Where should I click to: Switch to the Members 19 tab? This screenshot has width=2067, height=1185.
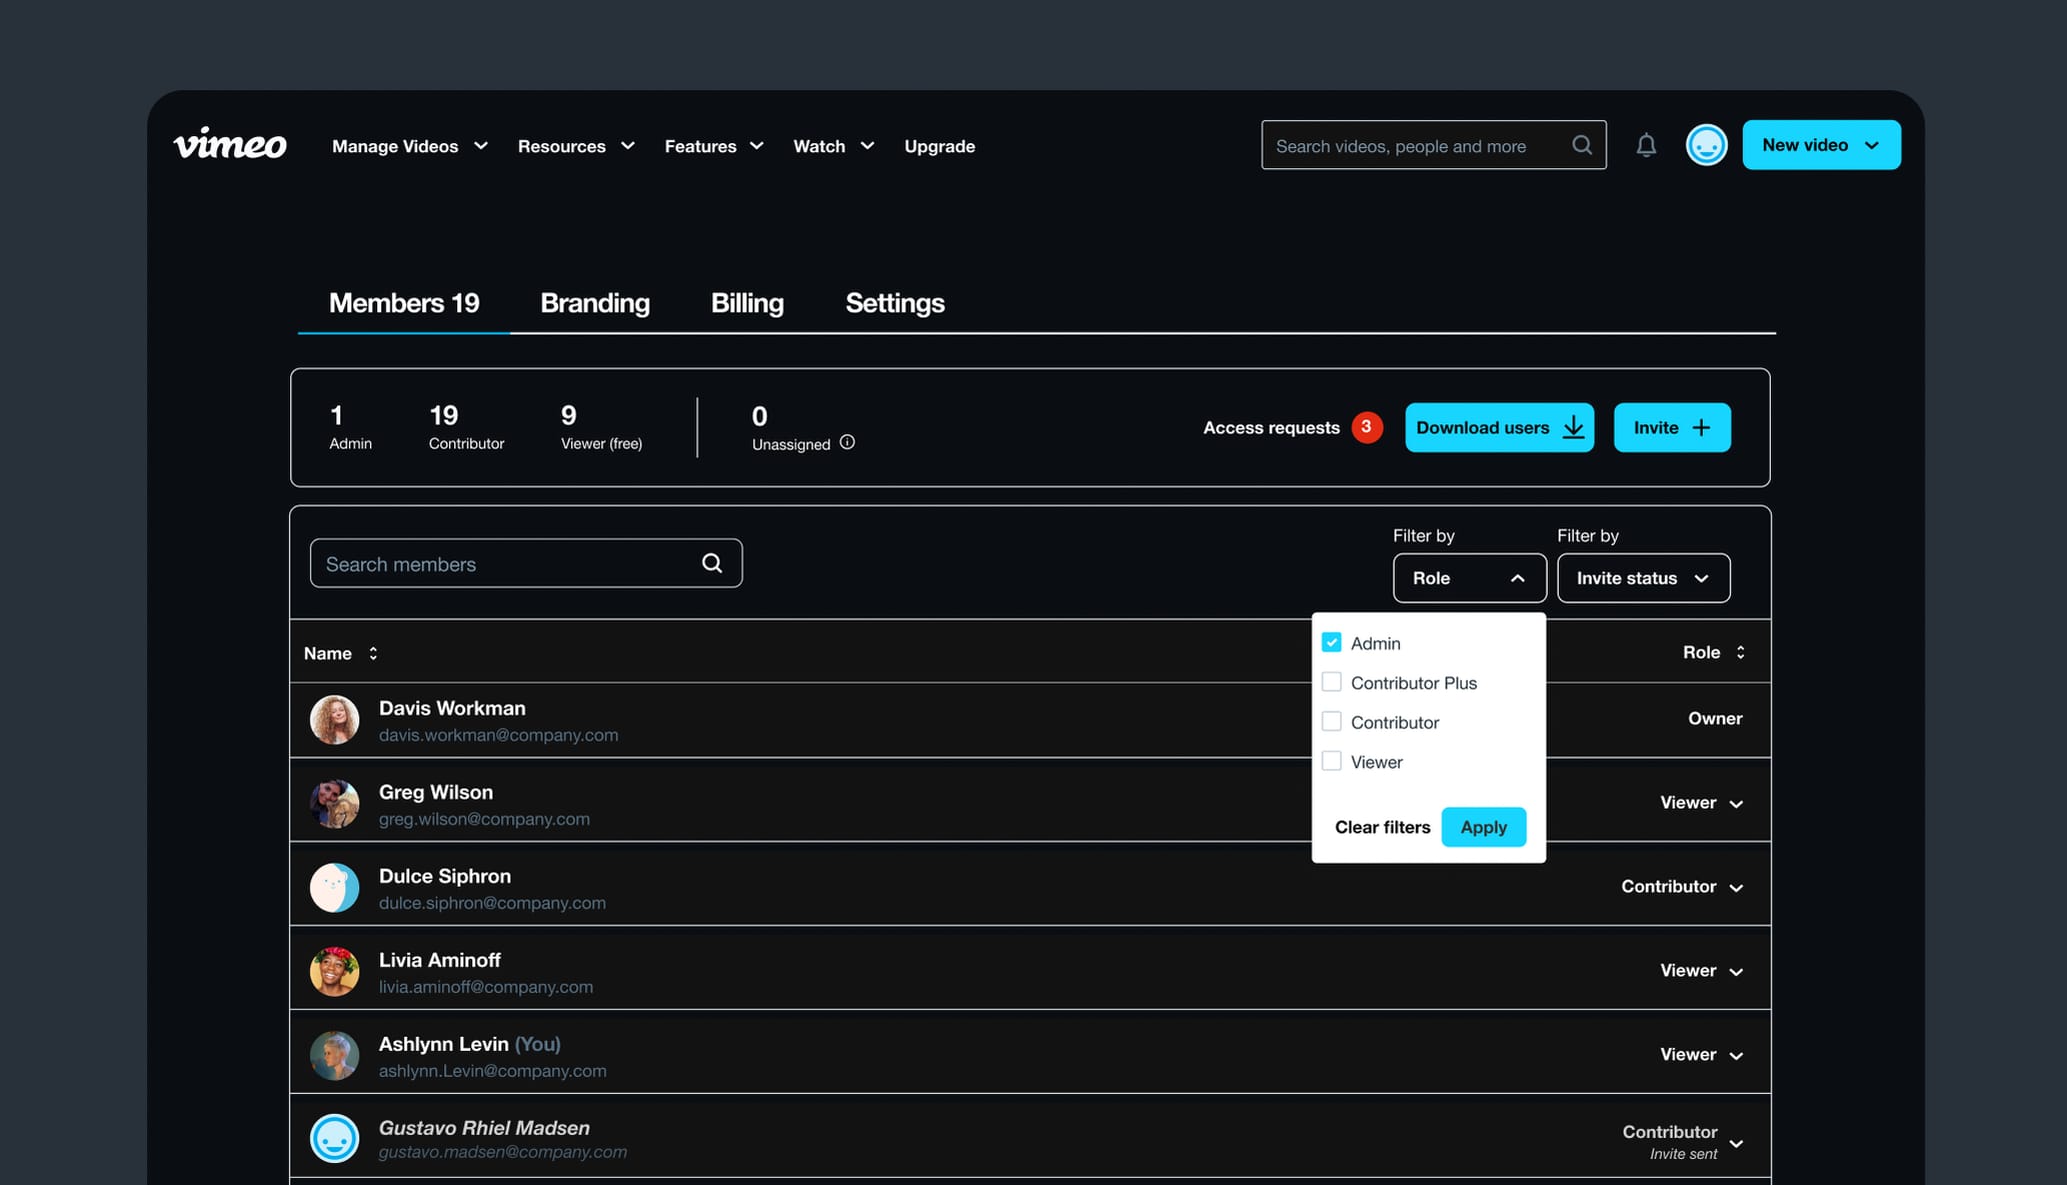point(404,303)
